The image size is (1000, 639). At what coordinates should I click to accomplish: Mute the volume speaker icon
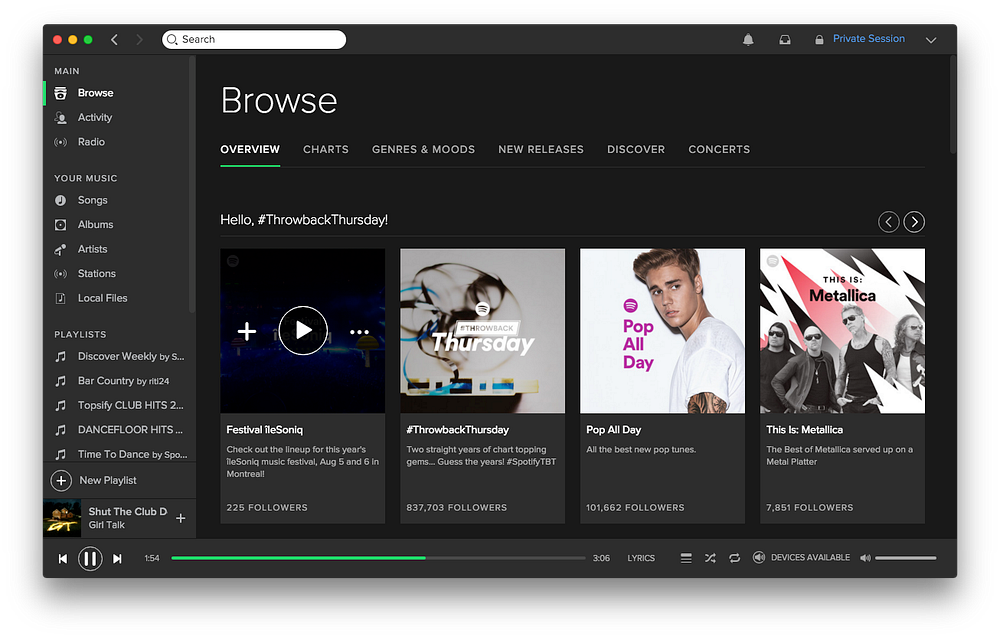(x=865, y=558)
